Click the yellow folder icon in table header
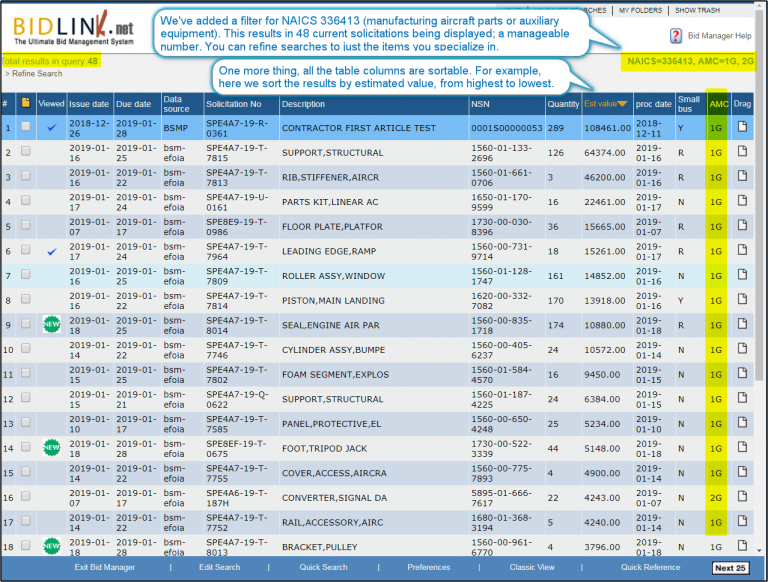The width and height of the screenshot is (768, 582). 25,103
